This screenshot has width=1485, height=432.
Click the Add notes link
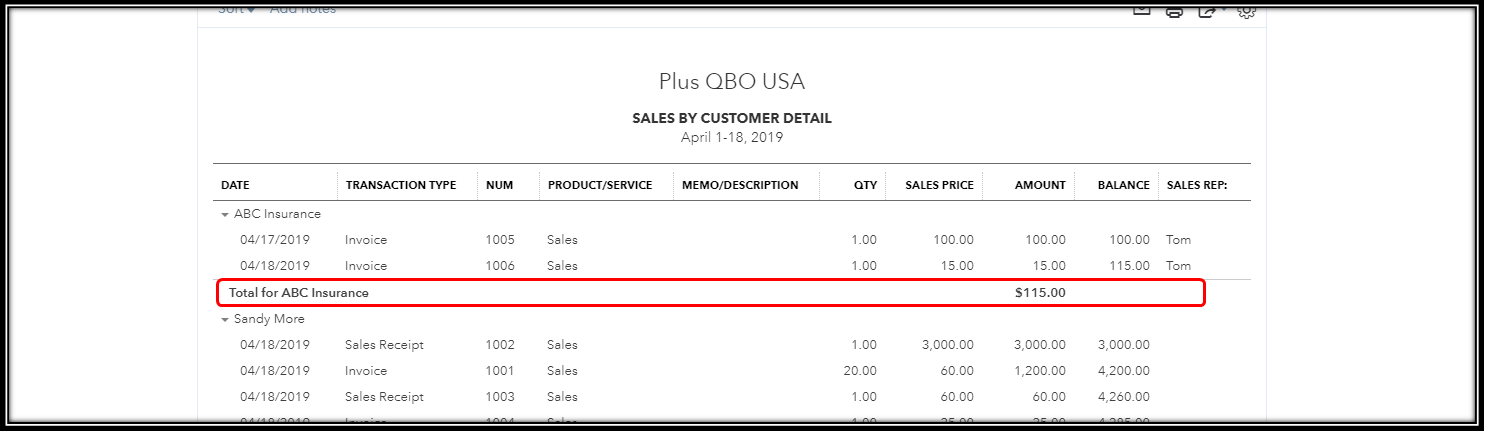coord(303,9)
